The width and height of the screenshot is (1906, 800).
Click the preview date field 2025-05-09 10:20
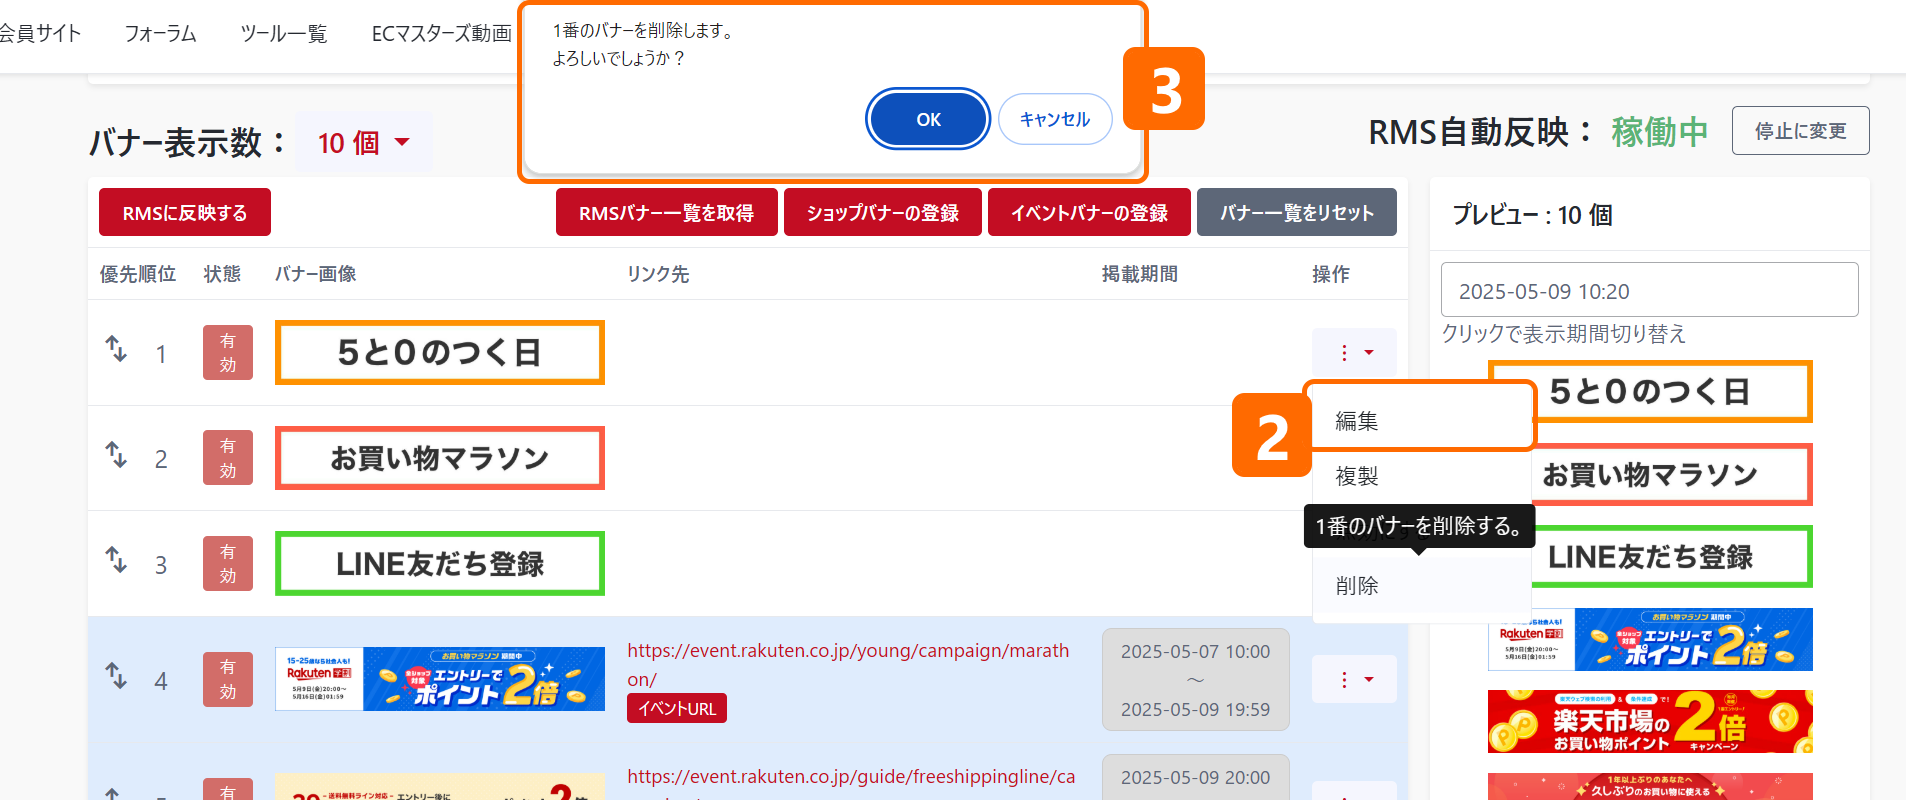tap(1649, 290)
